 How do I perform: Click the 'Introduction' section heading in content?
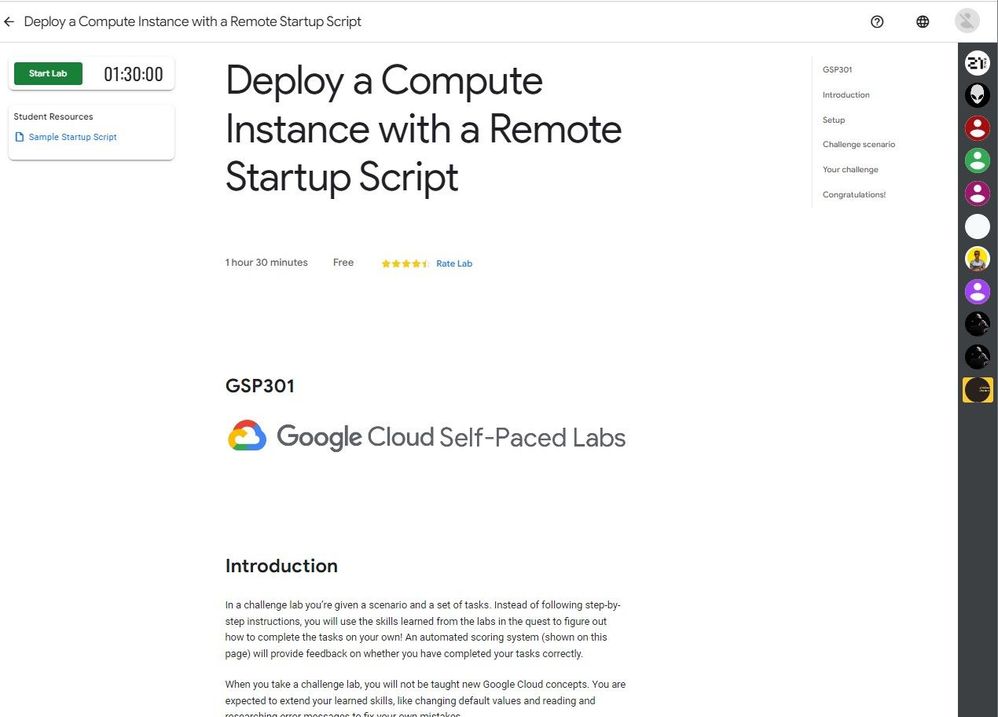281,566
